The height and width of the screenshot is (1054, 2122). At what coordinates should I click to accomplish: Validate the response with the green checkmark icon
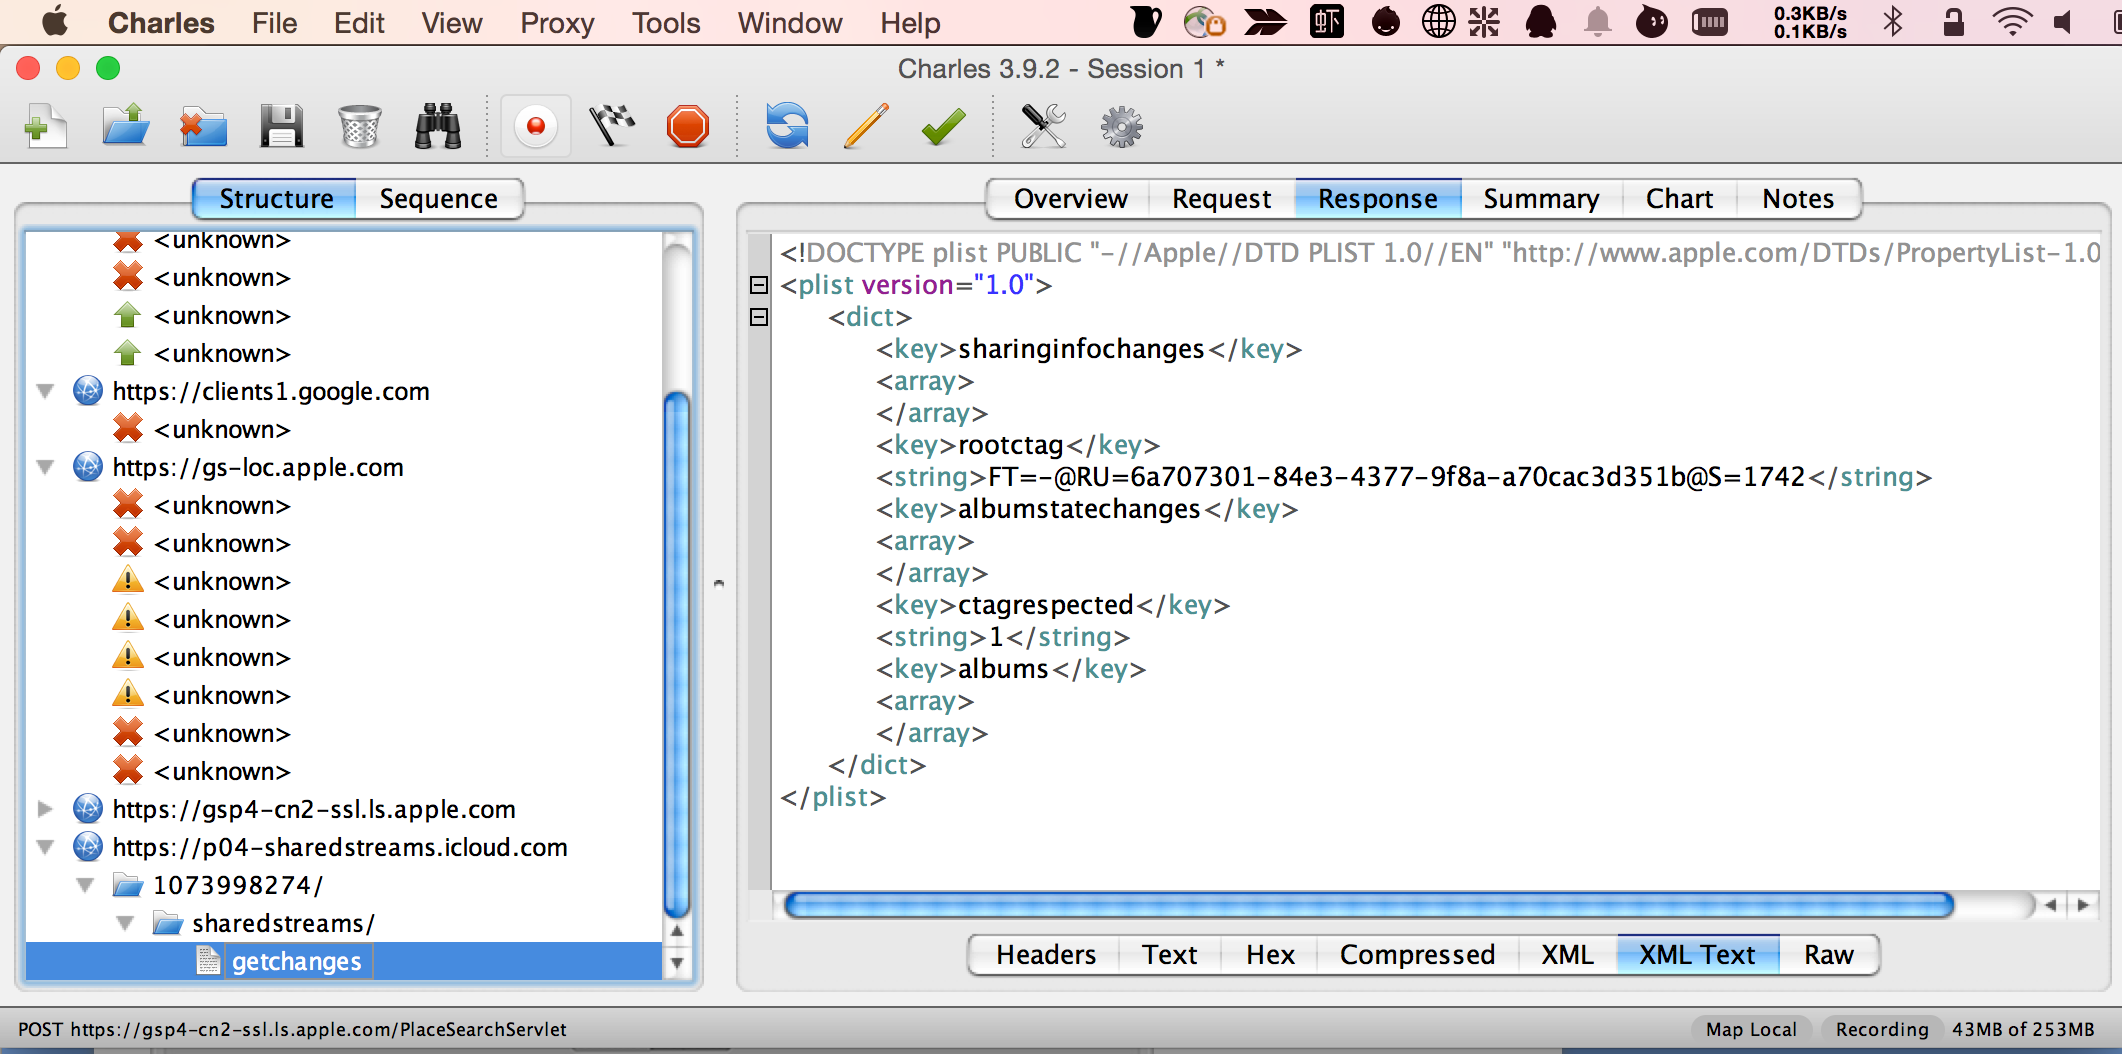943,127
